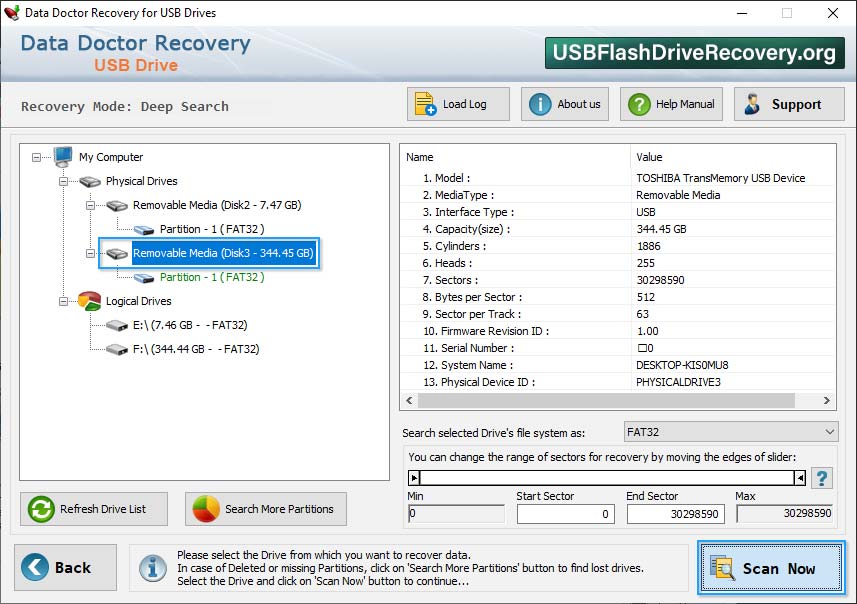Click the TOSHIBA TransMemory USB Device value

pos(720,178)
